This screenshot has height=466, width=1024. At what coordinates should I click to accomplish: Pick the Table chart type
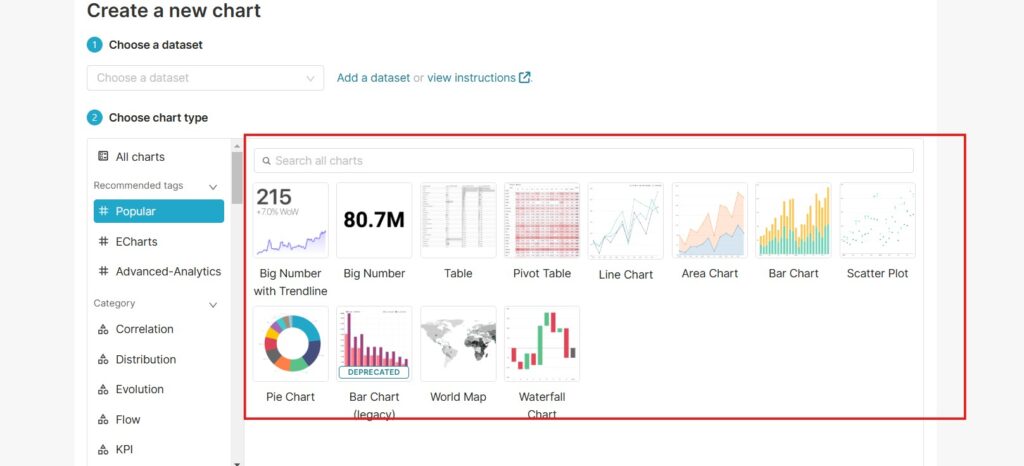(x=458, y=220)
